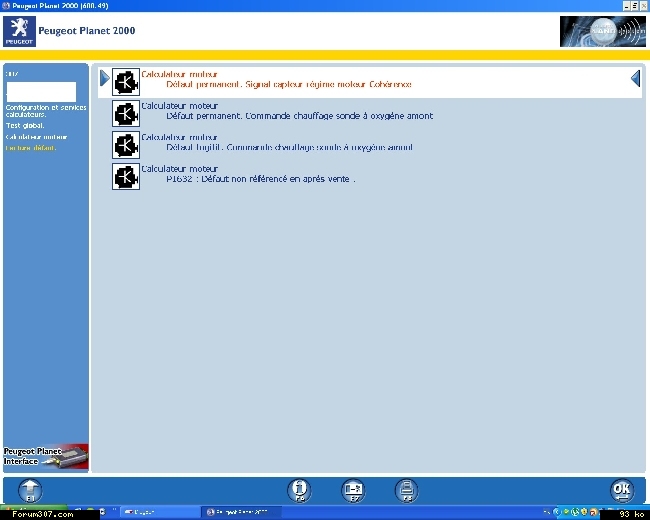Select engine icon of the P1632 fault row

(x=126, y=177)
